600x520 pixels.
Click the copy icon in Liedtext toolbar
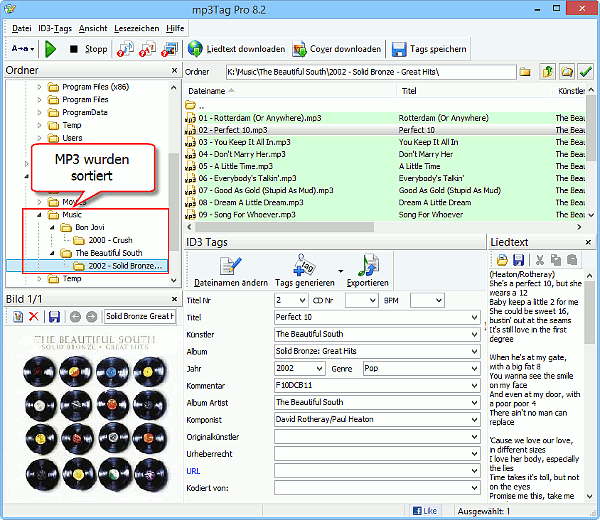(x=556, y=260)
